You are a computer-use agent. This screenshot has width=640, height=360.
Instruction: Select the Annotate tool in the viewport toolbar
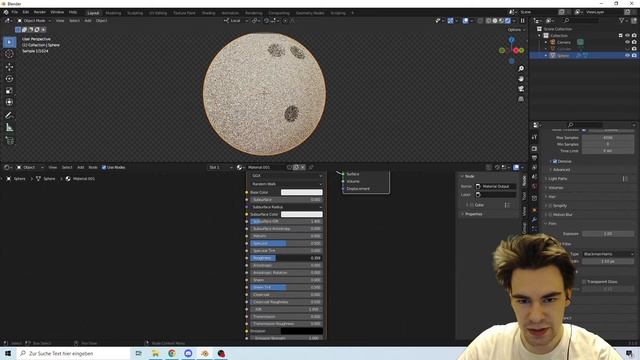point(9,116)
